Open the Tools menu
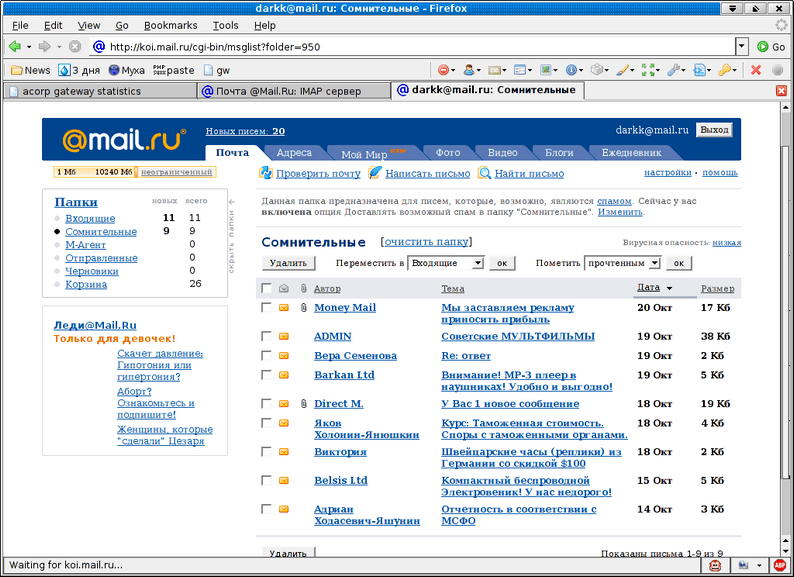The width and height of the screenshot is (794, 577). [x=225, y=25]
